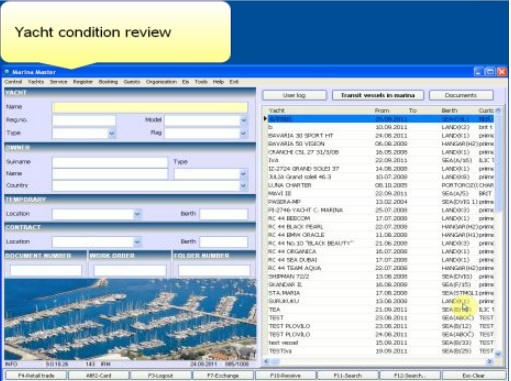Select the STA MARIA row

pyautogui.click(x=380, y=293)
